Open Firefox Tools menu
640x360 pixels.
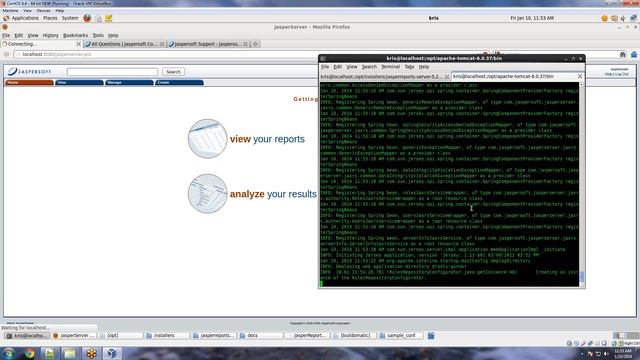[x=98, y=36]
